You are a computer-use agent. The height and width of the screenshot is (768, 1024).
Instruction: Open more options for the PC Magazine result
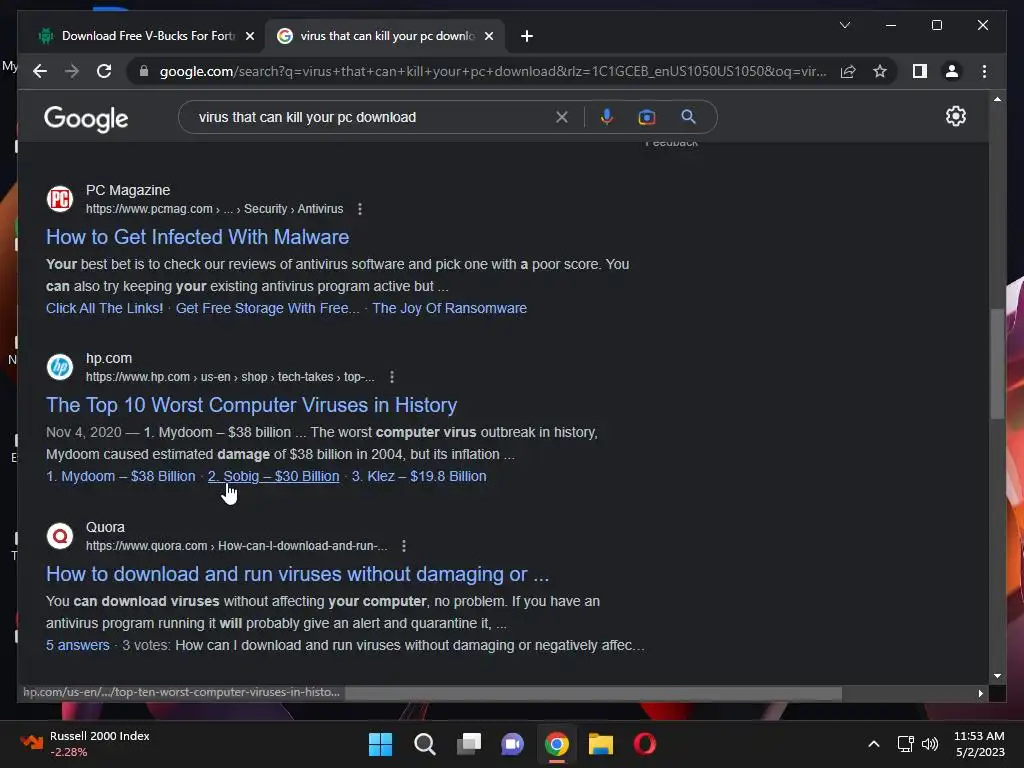click(360, 209)
